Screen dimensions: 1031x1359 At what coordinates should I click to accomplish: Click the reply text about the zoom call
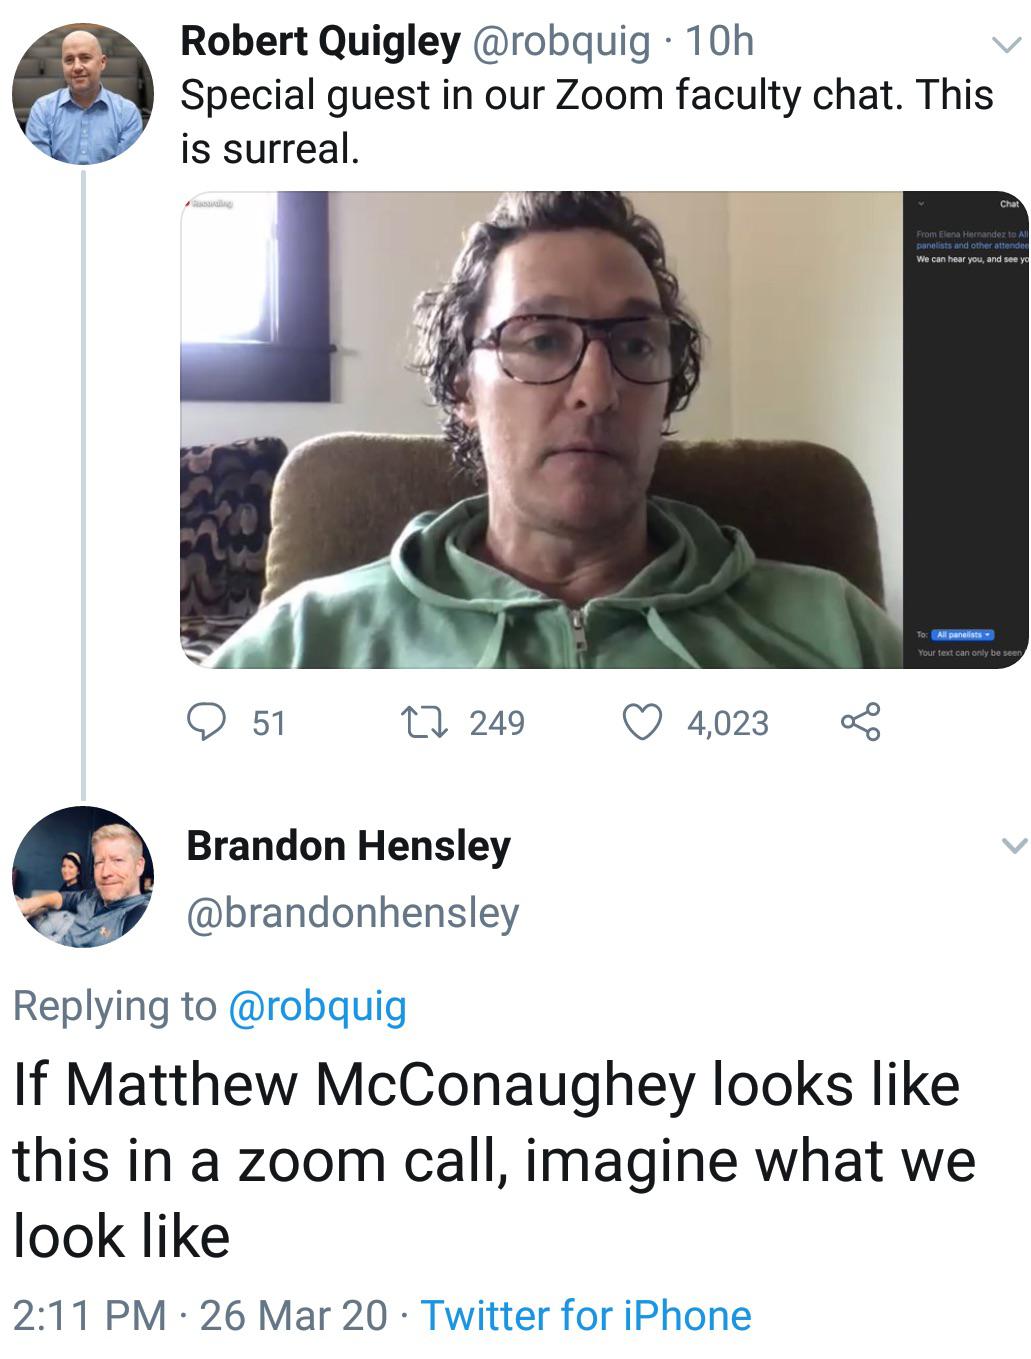(490, 1160)
